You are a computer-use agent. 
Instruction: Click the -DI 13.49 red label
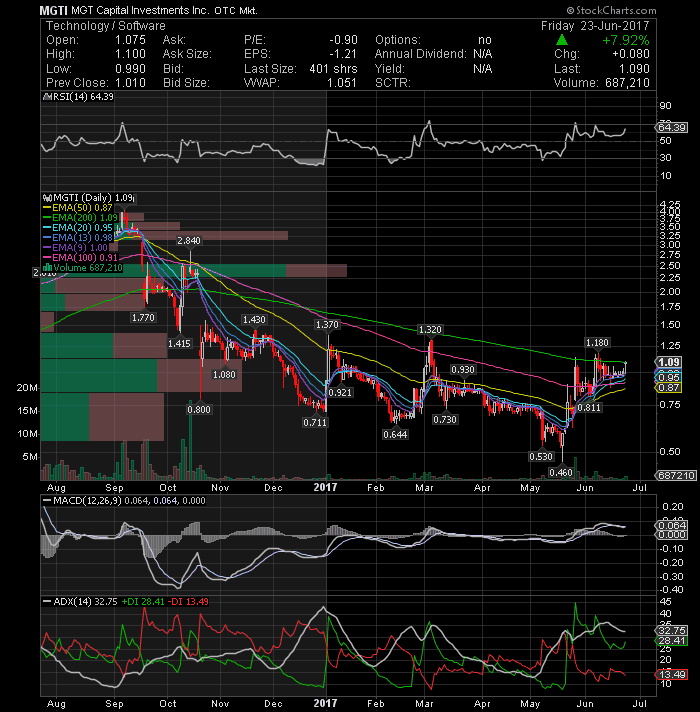click(x=188, y=602)
